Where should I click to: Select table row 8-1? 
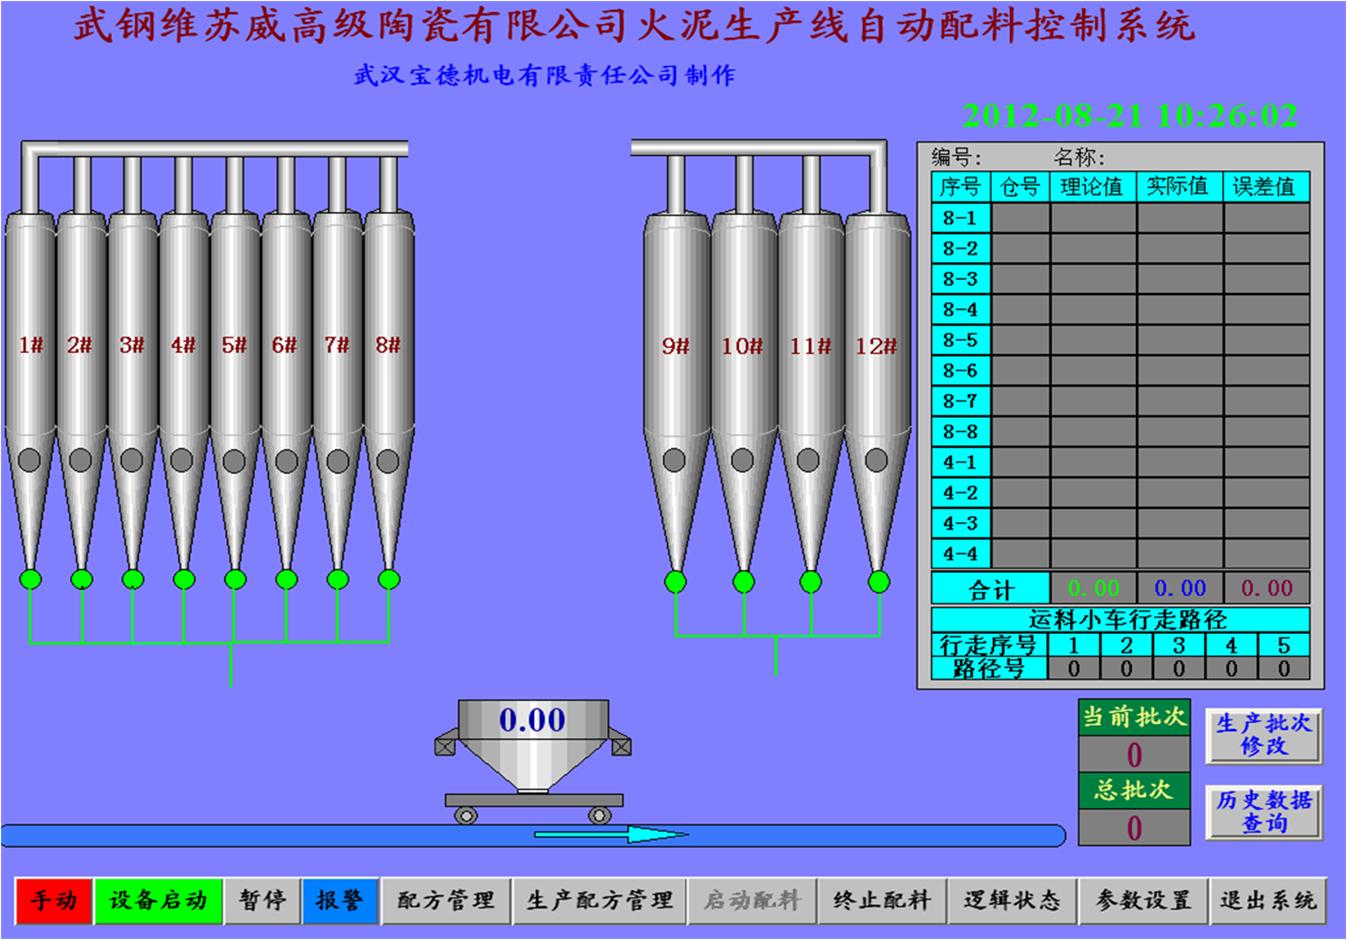1121,218
